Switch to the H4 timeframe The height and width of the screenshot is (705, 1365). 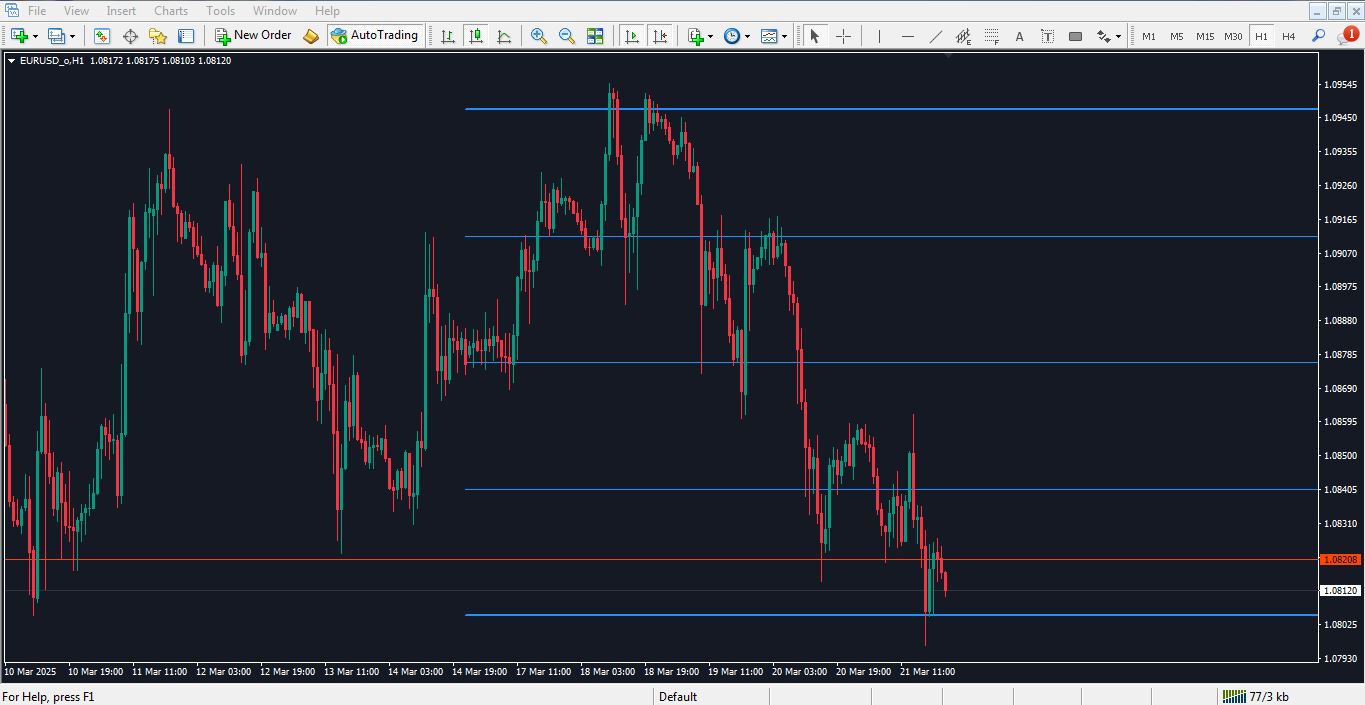1289,36
